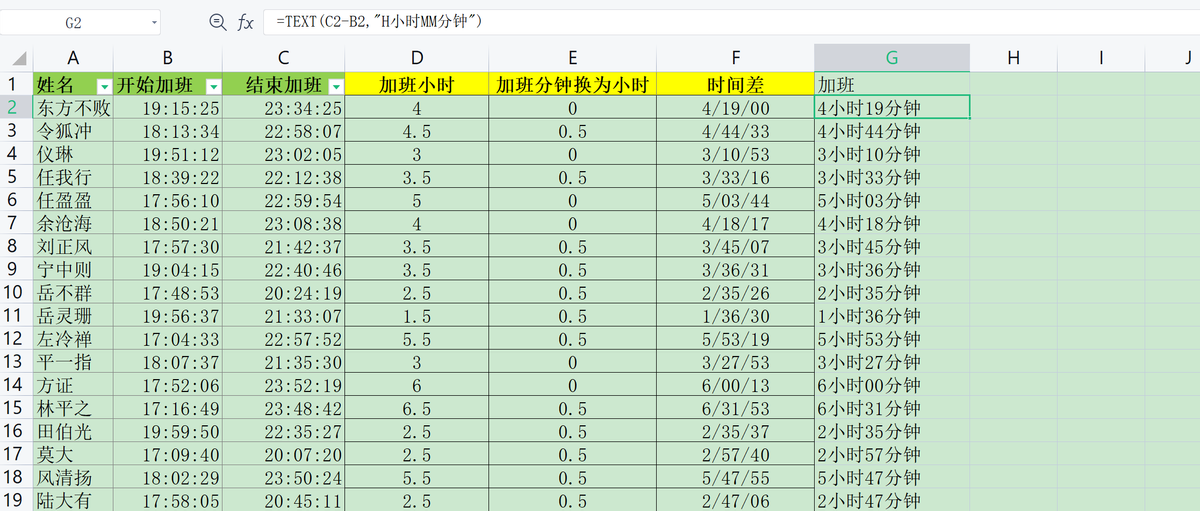Select column C header
1200x511 pixels.
pos(284,58)
